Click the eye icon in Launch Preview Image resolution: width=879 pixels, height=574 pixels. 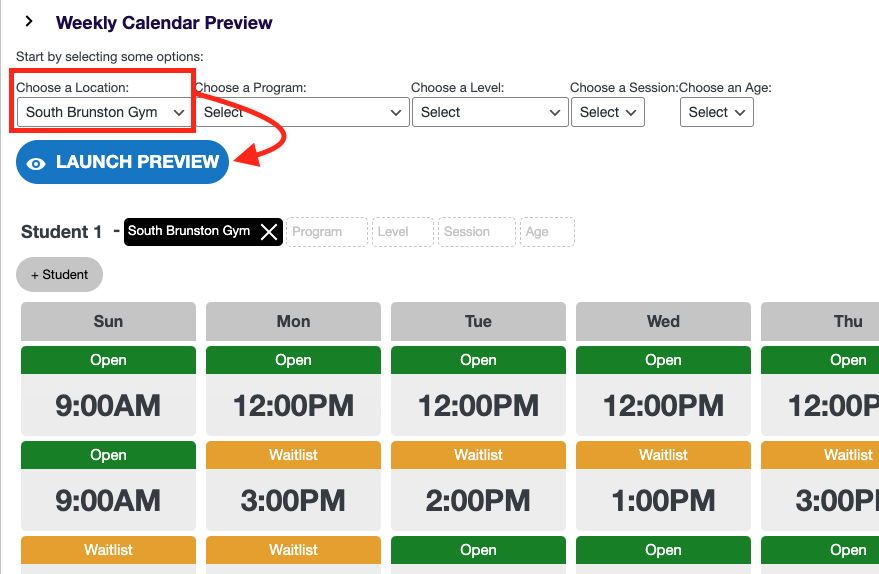click(37, 163)
